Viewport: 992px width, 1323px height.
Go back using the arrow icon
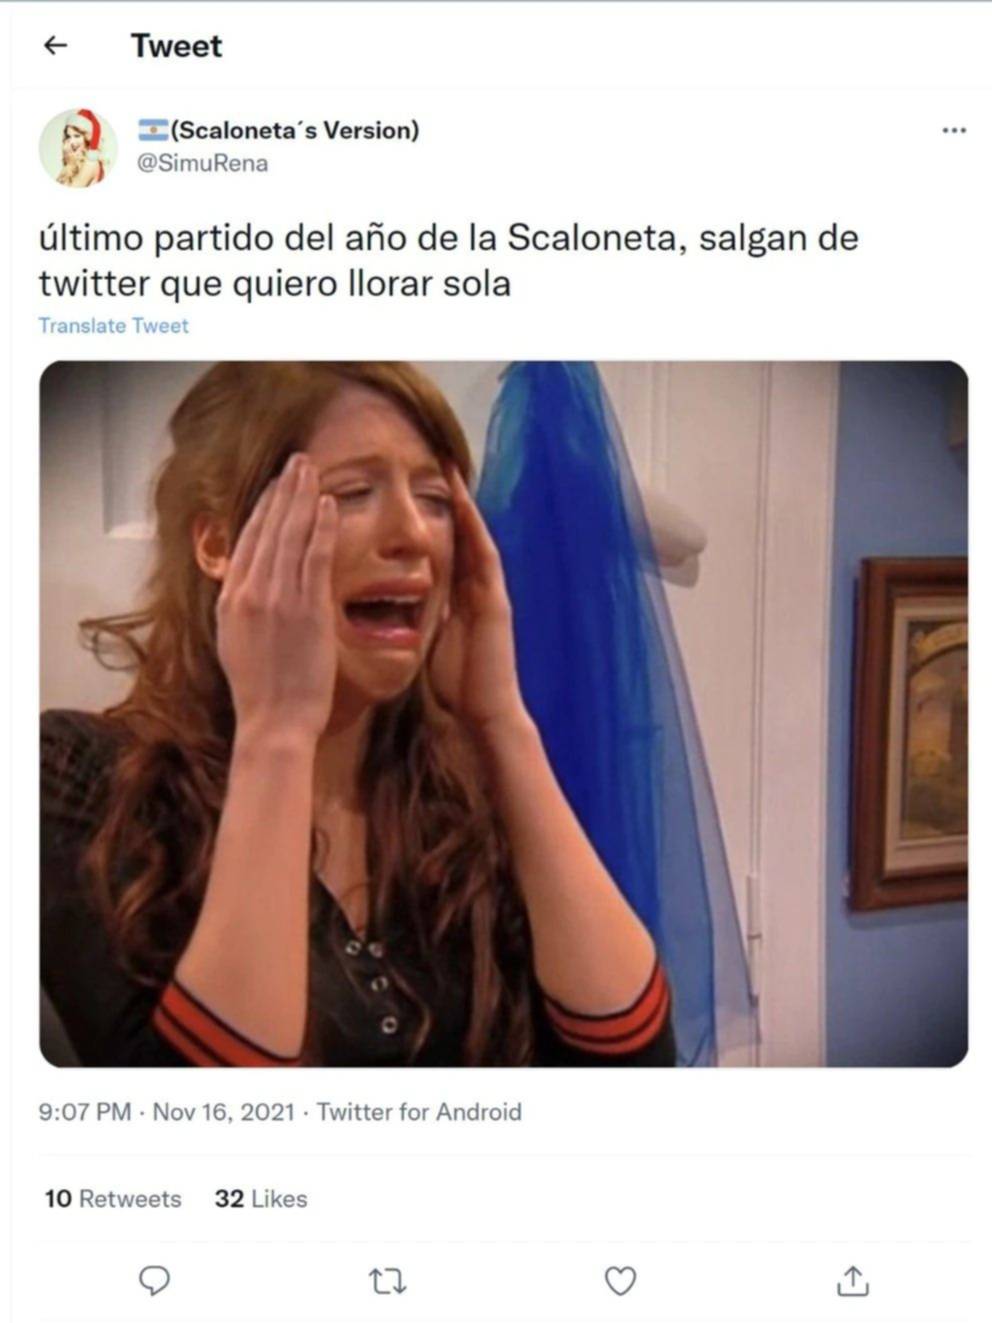tap(56, 45)
